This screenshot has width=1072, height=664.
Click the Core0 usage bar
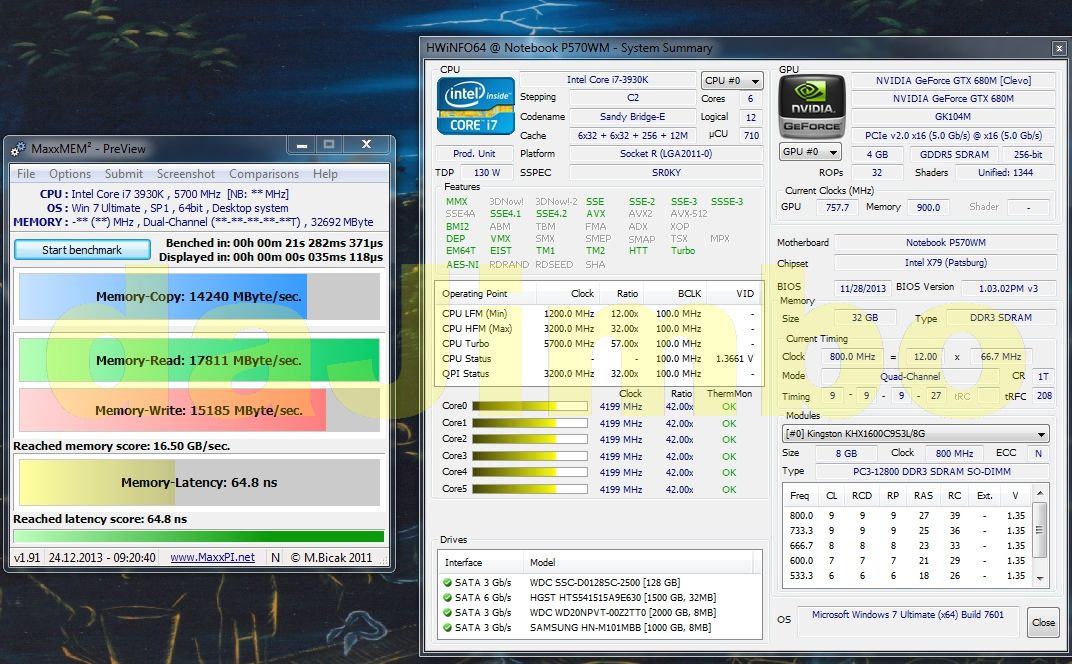point(530,406)
